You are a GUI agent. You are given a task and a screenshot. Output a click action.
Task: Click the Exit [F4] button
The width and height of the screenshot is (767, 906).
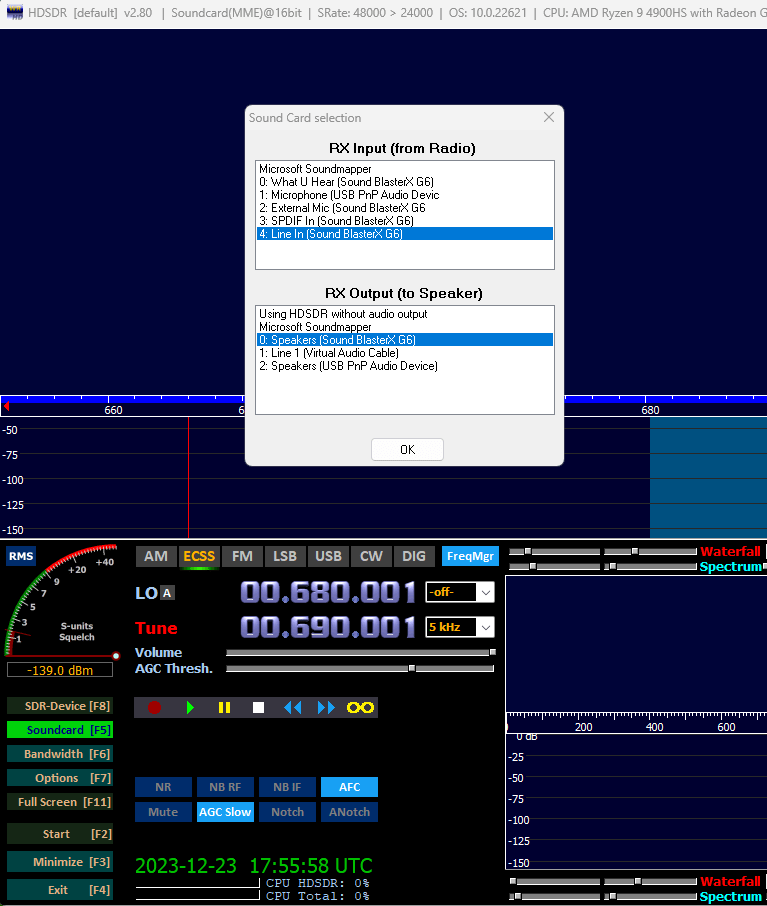tap(60, 890)
